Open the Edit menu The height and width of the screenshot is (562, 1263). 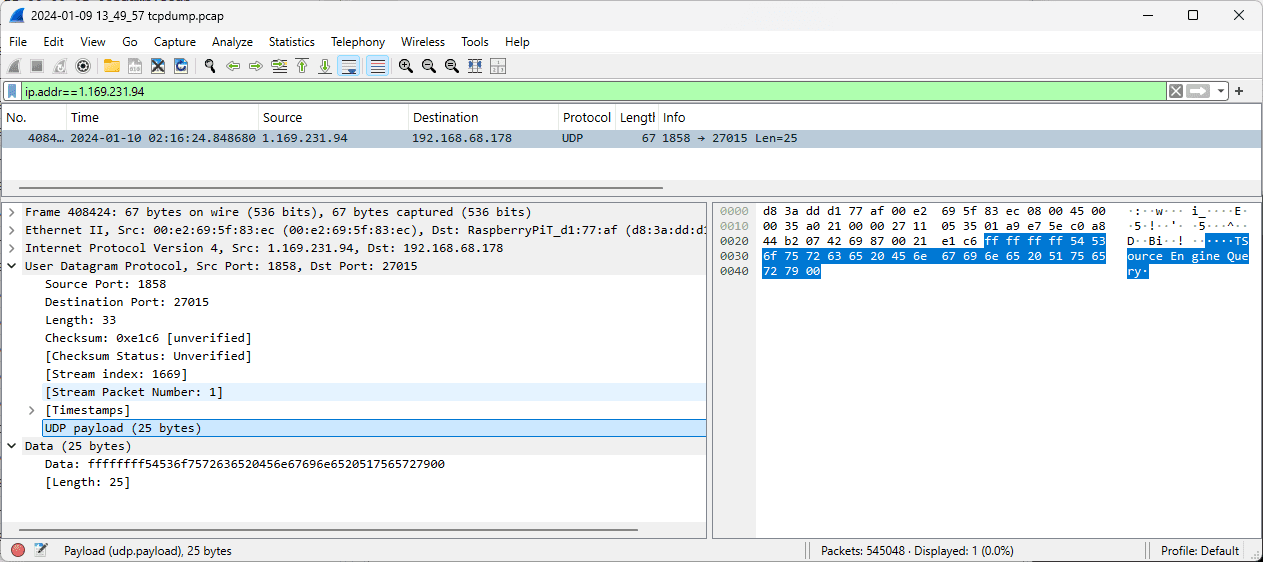pyautogui.click(x=53, y=42)
